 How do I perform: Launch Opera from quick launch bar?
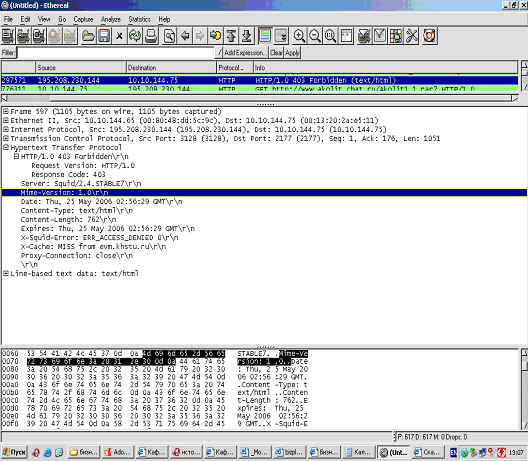[36, 452]
